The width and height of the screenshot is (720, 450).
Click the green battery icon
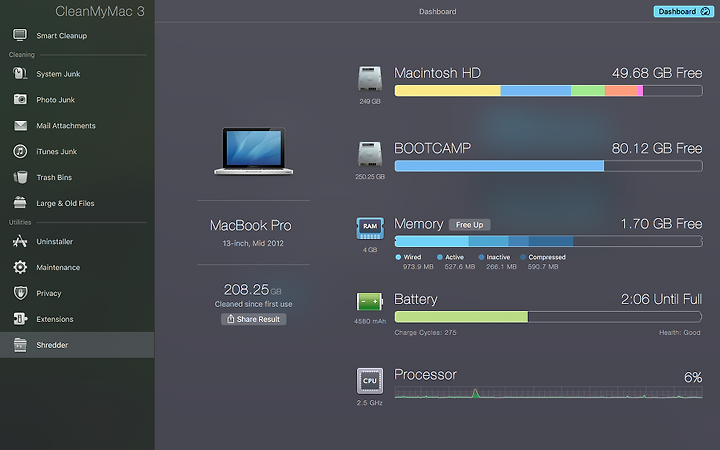370,302
